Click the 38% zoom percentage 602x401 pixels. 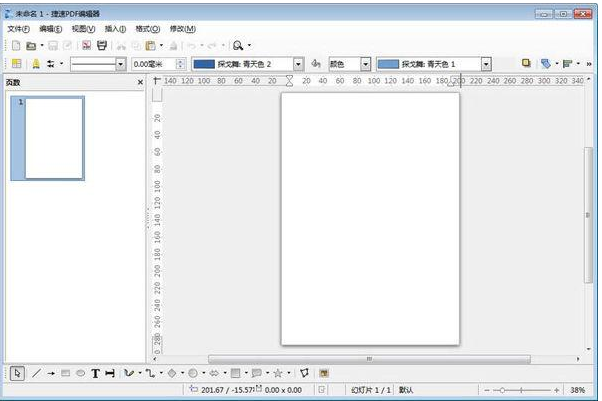click(578, 390)
